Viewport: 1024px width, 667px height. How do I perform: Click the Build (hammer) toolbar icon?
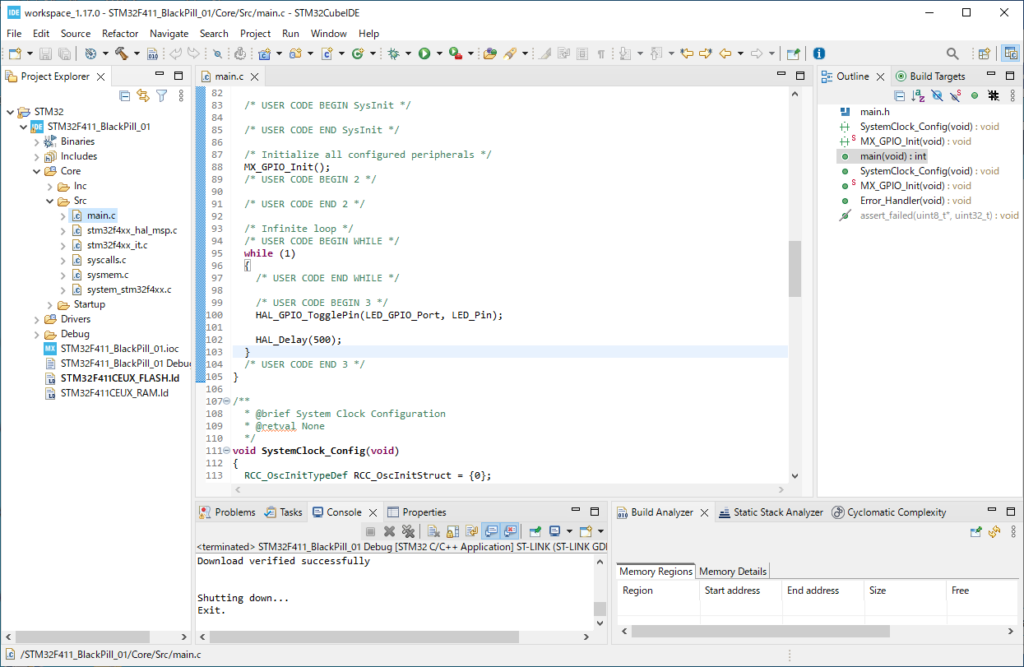tap(121, 54)
